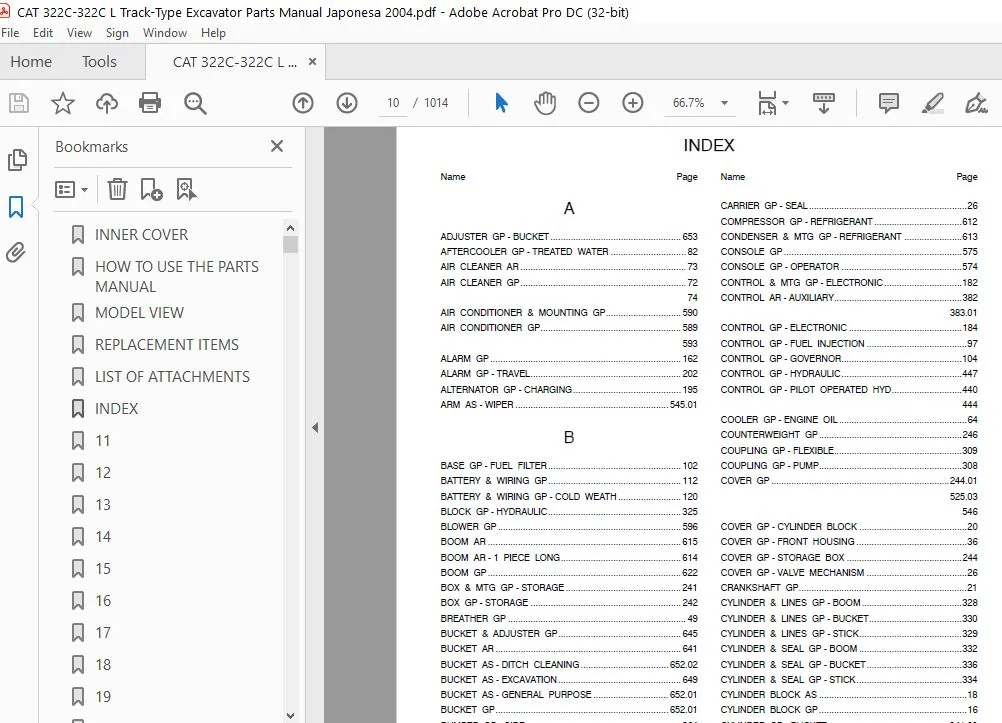Click CYLINDER BLOCK AS index entry
The height and width of the screenshot is (723, 1002).
pyautogui.click(x=849, y=694)
